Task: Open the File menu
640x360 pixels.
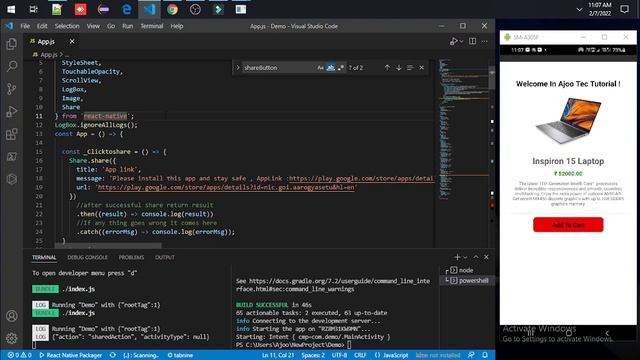Action: 25,26
